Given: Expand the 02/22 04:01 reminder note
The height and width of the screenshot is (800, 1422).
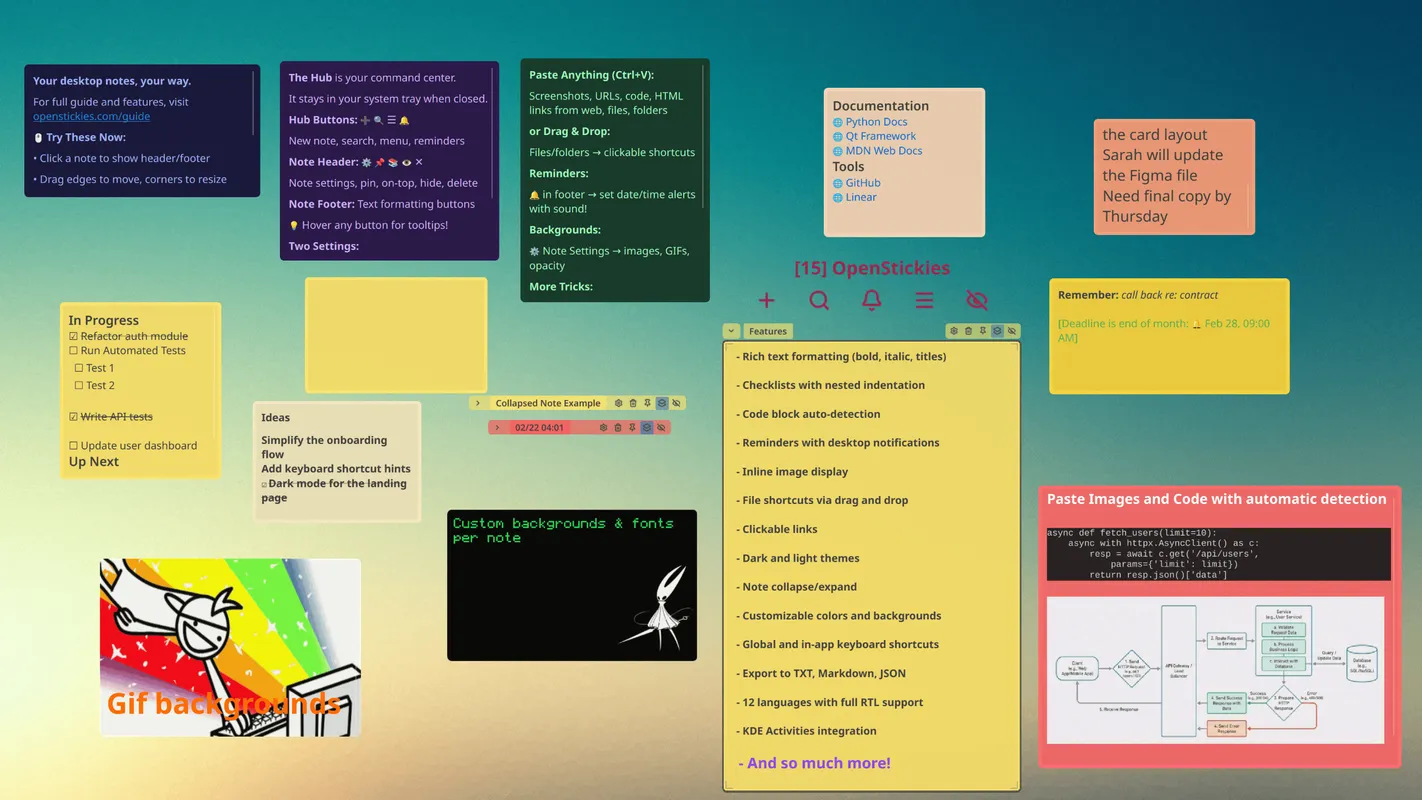Looking at the screenshot, I should click(497, 427).
